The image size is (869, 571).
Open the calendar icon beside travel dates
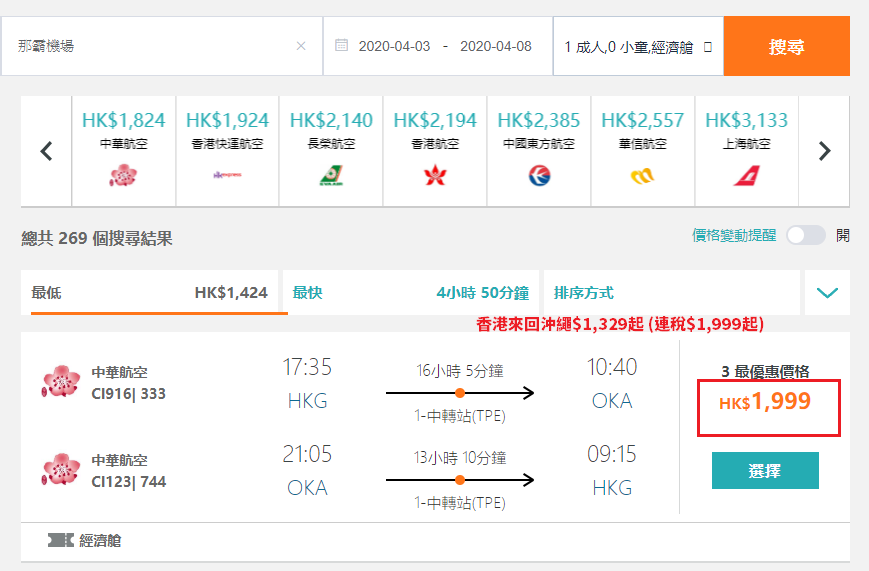[x=341, y=45]
